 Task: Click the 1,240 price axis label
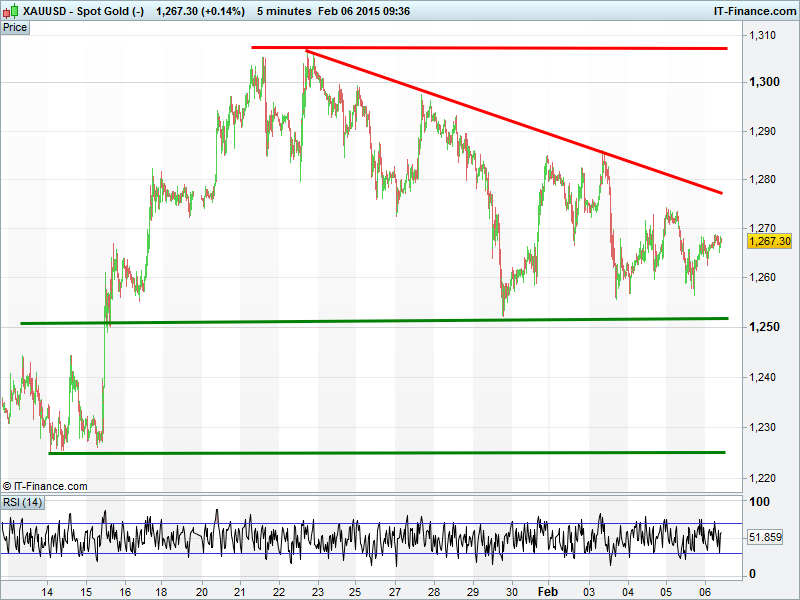pos(762,377)
